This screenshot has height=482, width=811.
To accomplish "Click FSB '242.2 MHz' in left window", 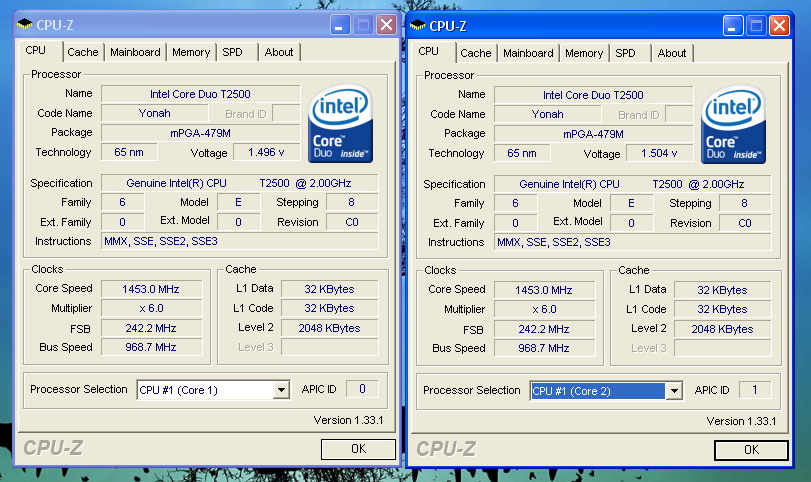I will point(151,328).
